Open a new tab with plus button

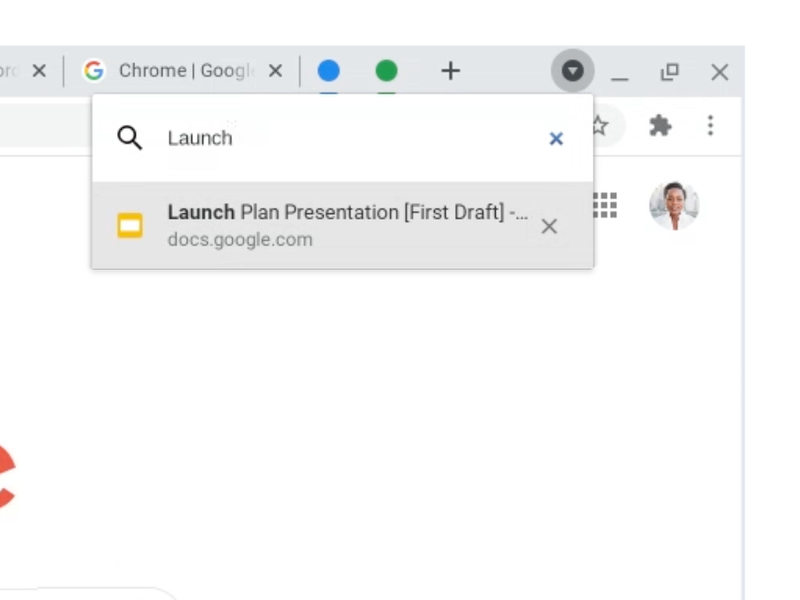click(450, 71)
